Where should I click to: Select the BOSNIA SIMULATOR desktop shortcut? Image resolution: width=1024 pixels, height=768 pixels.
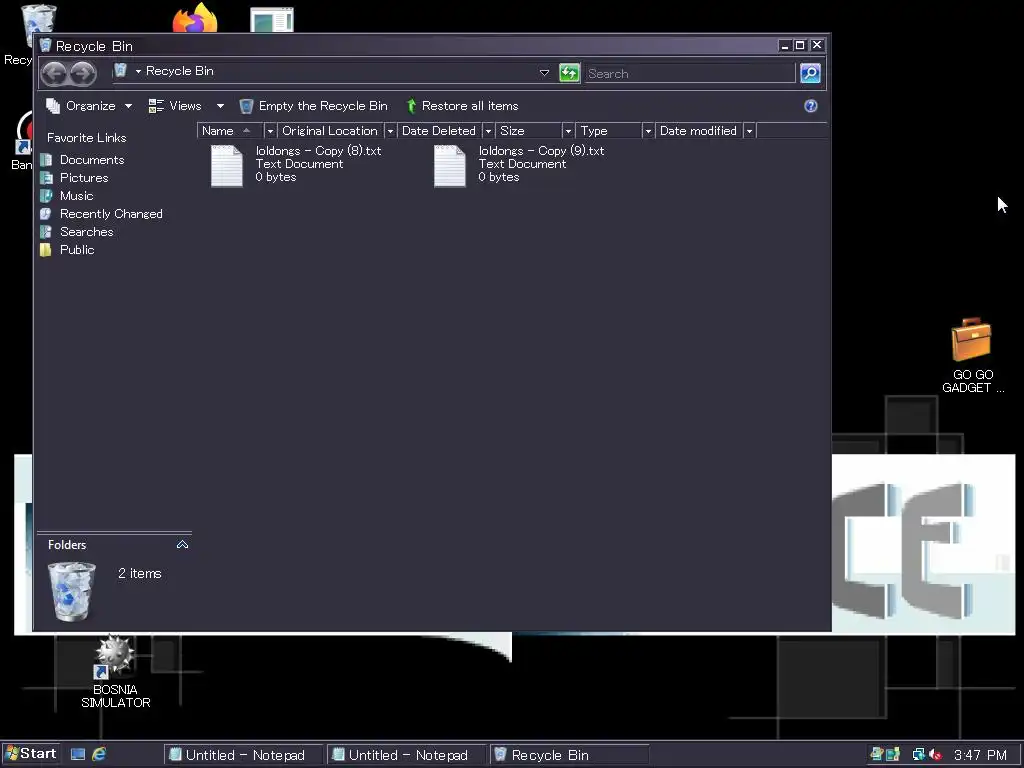point(116,671)
